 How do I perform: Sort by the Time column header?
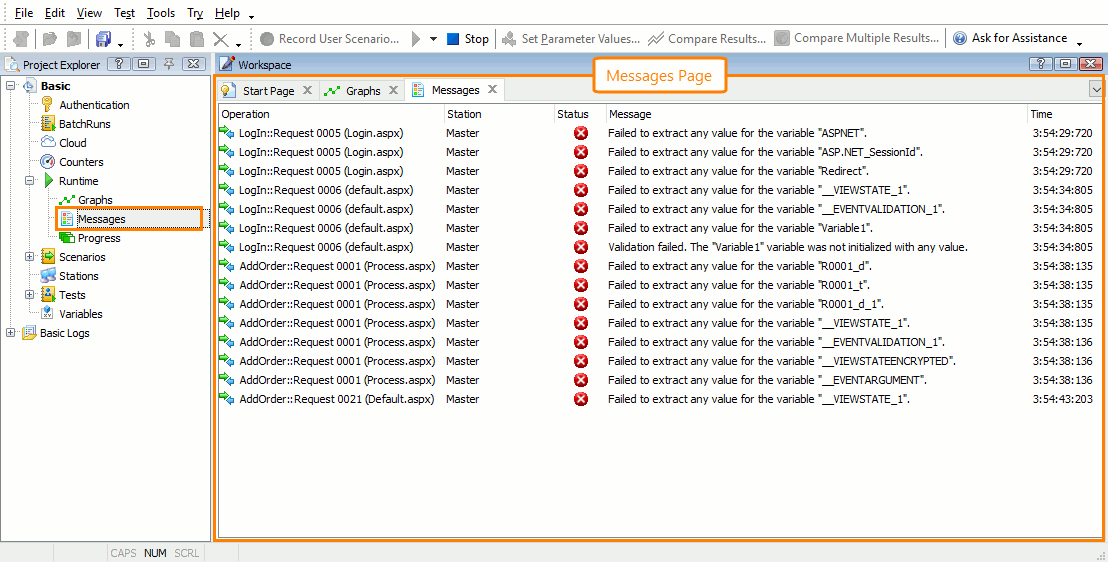coord(1063,114)
